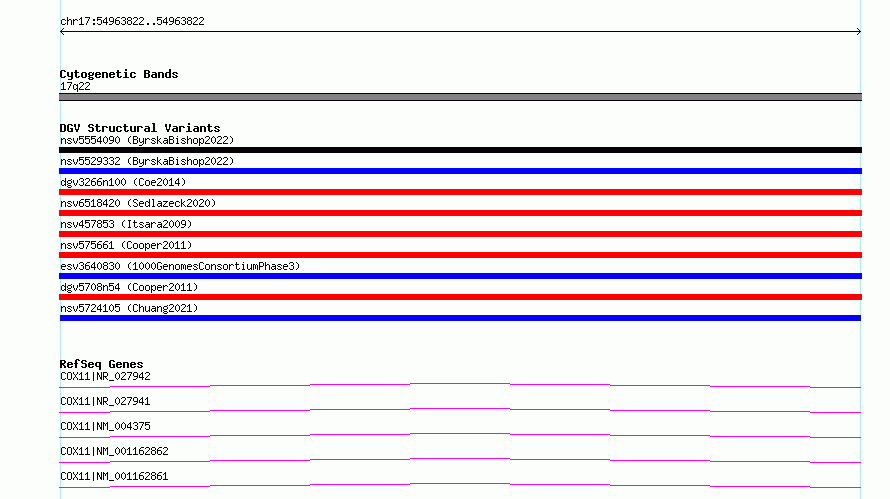Open variant dgv5708n54 (Cooper2011) label
Image resolution: width=890 pixels, height=499 pixels.
pyautogui.click(x=129, y=287)
